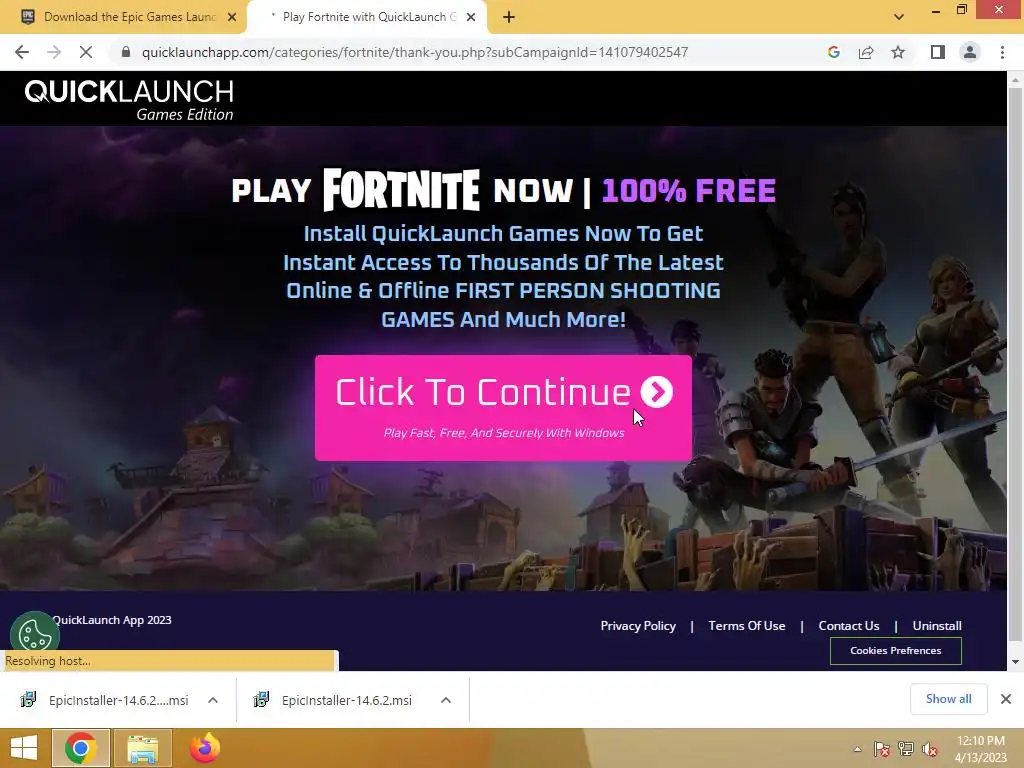The width and height of the screenshot is (1024, 768).
Task: Go back to the previous page
Action: (x=22, y=52)
